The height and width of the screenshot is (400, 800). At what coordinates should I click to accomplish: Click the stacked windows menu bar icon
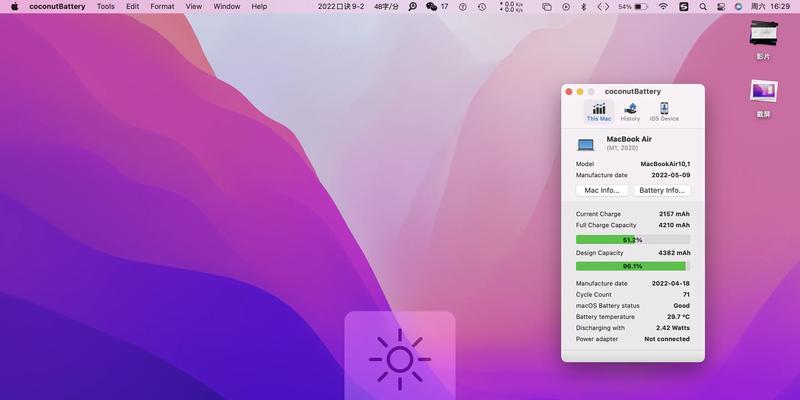coord(547,7)
